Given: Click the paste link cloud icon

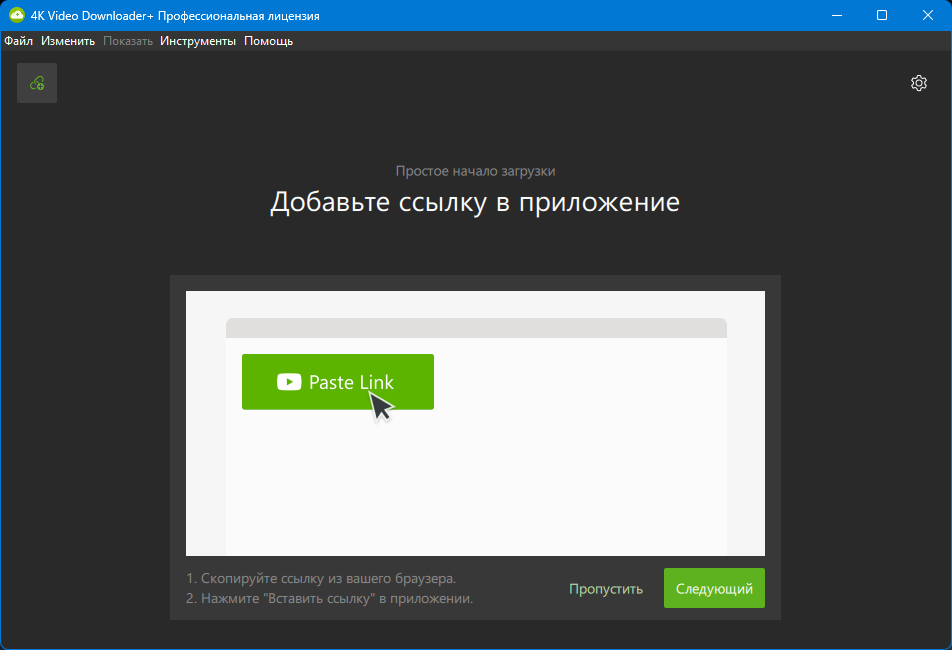Looking at the screenshot, I should 37,83.
